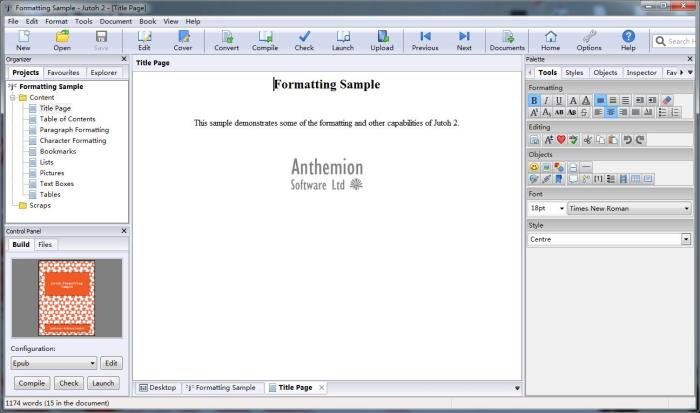Click the book cover thumbnail preview

point(67,298)
